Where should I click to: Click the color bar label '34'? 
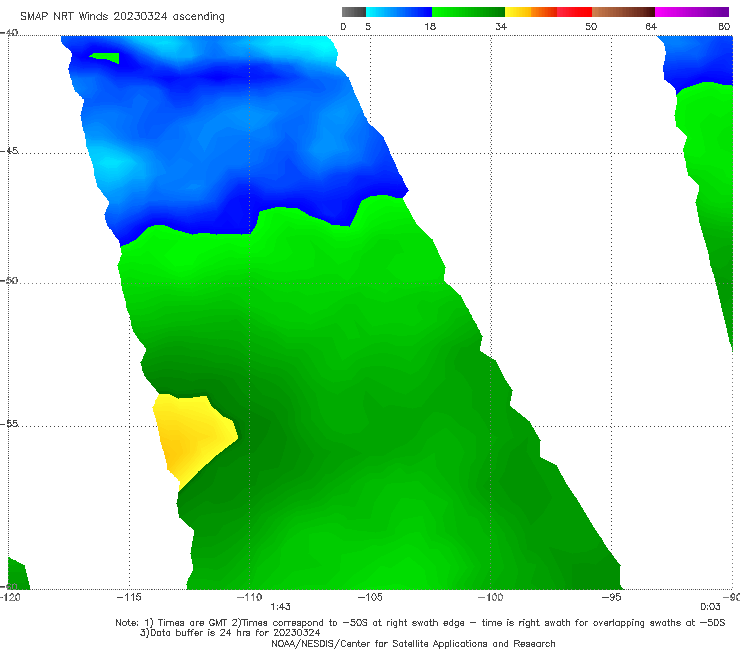coord(501,27)
